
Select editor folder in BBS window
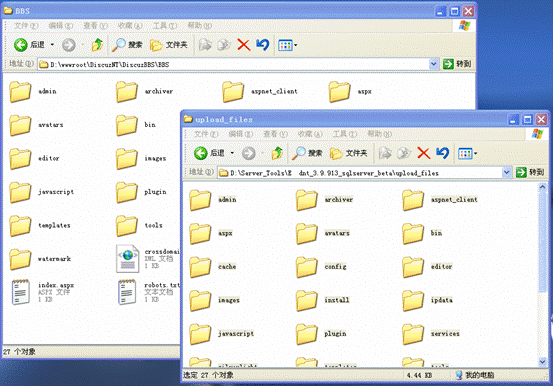tap(34, 158)
